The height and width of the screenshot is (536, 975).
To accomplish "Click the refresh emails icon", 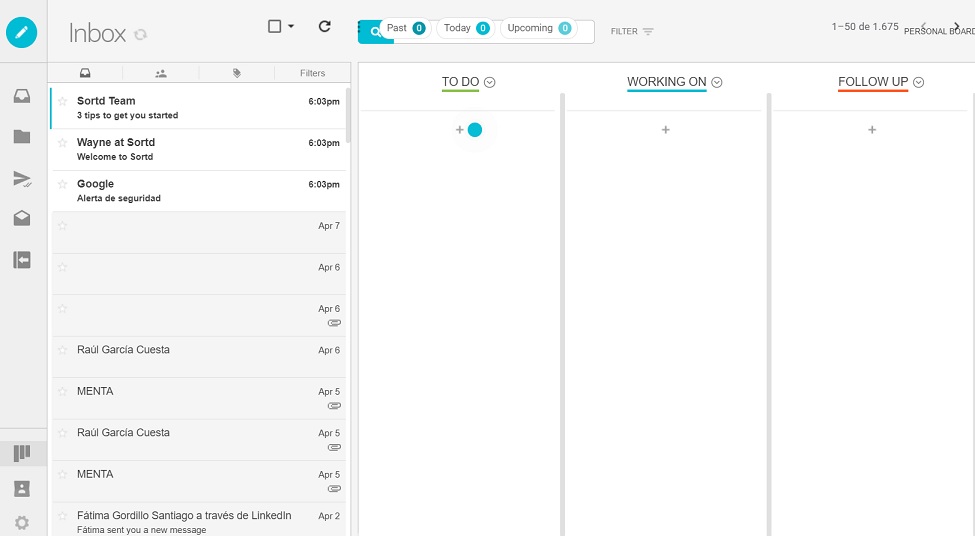I will (324, 27).
